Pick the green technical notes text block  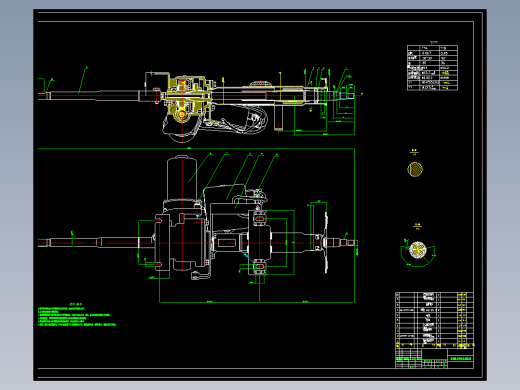click(x=77, y=315)
